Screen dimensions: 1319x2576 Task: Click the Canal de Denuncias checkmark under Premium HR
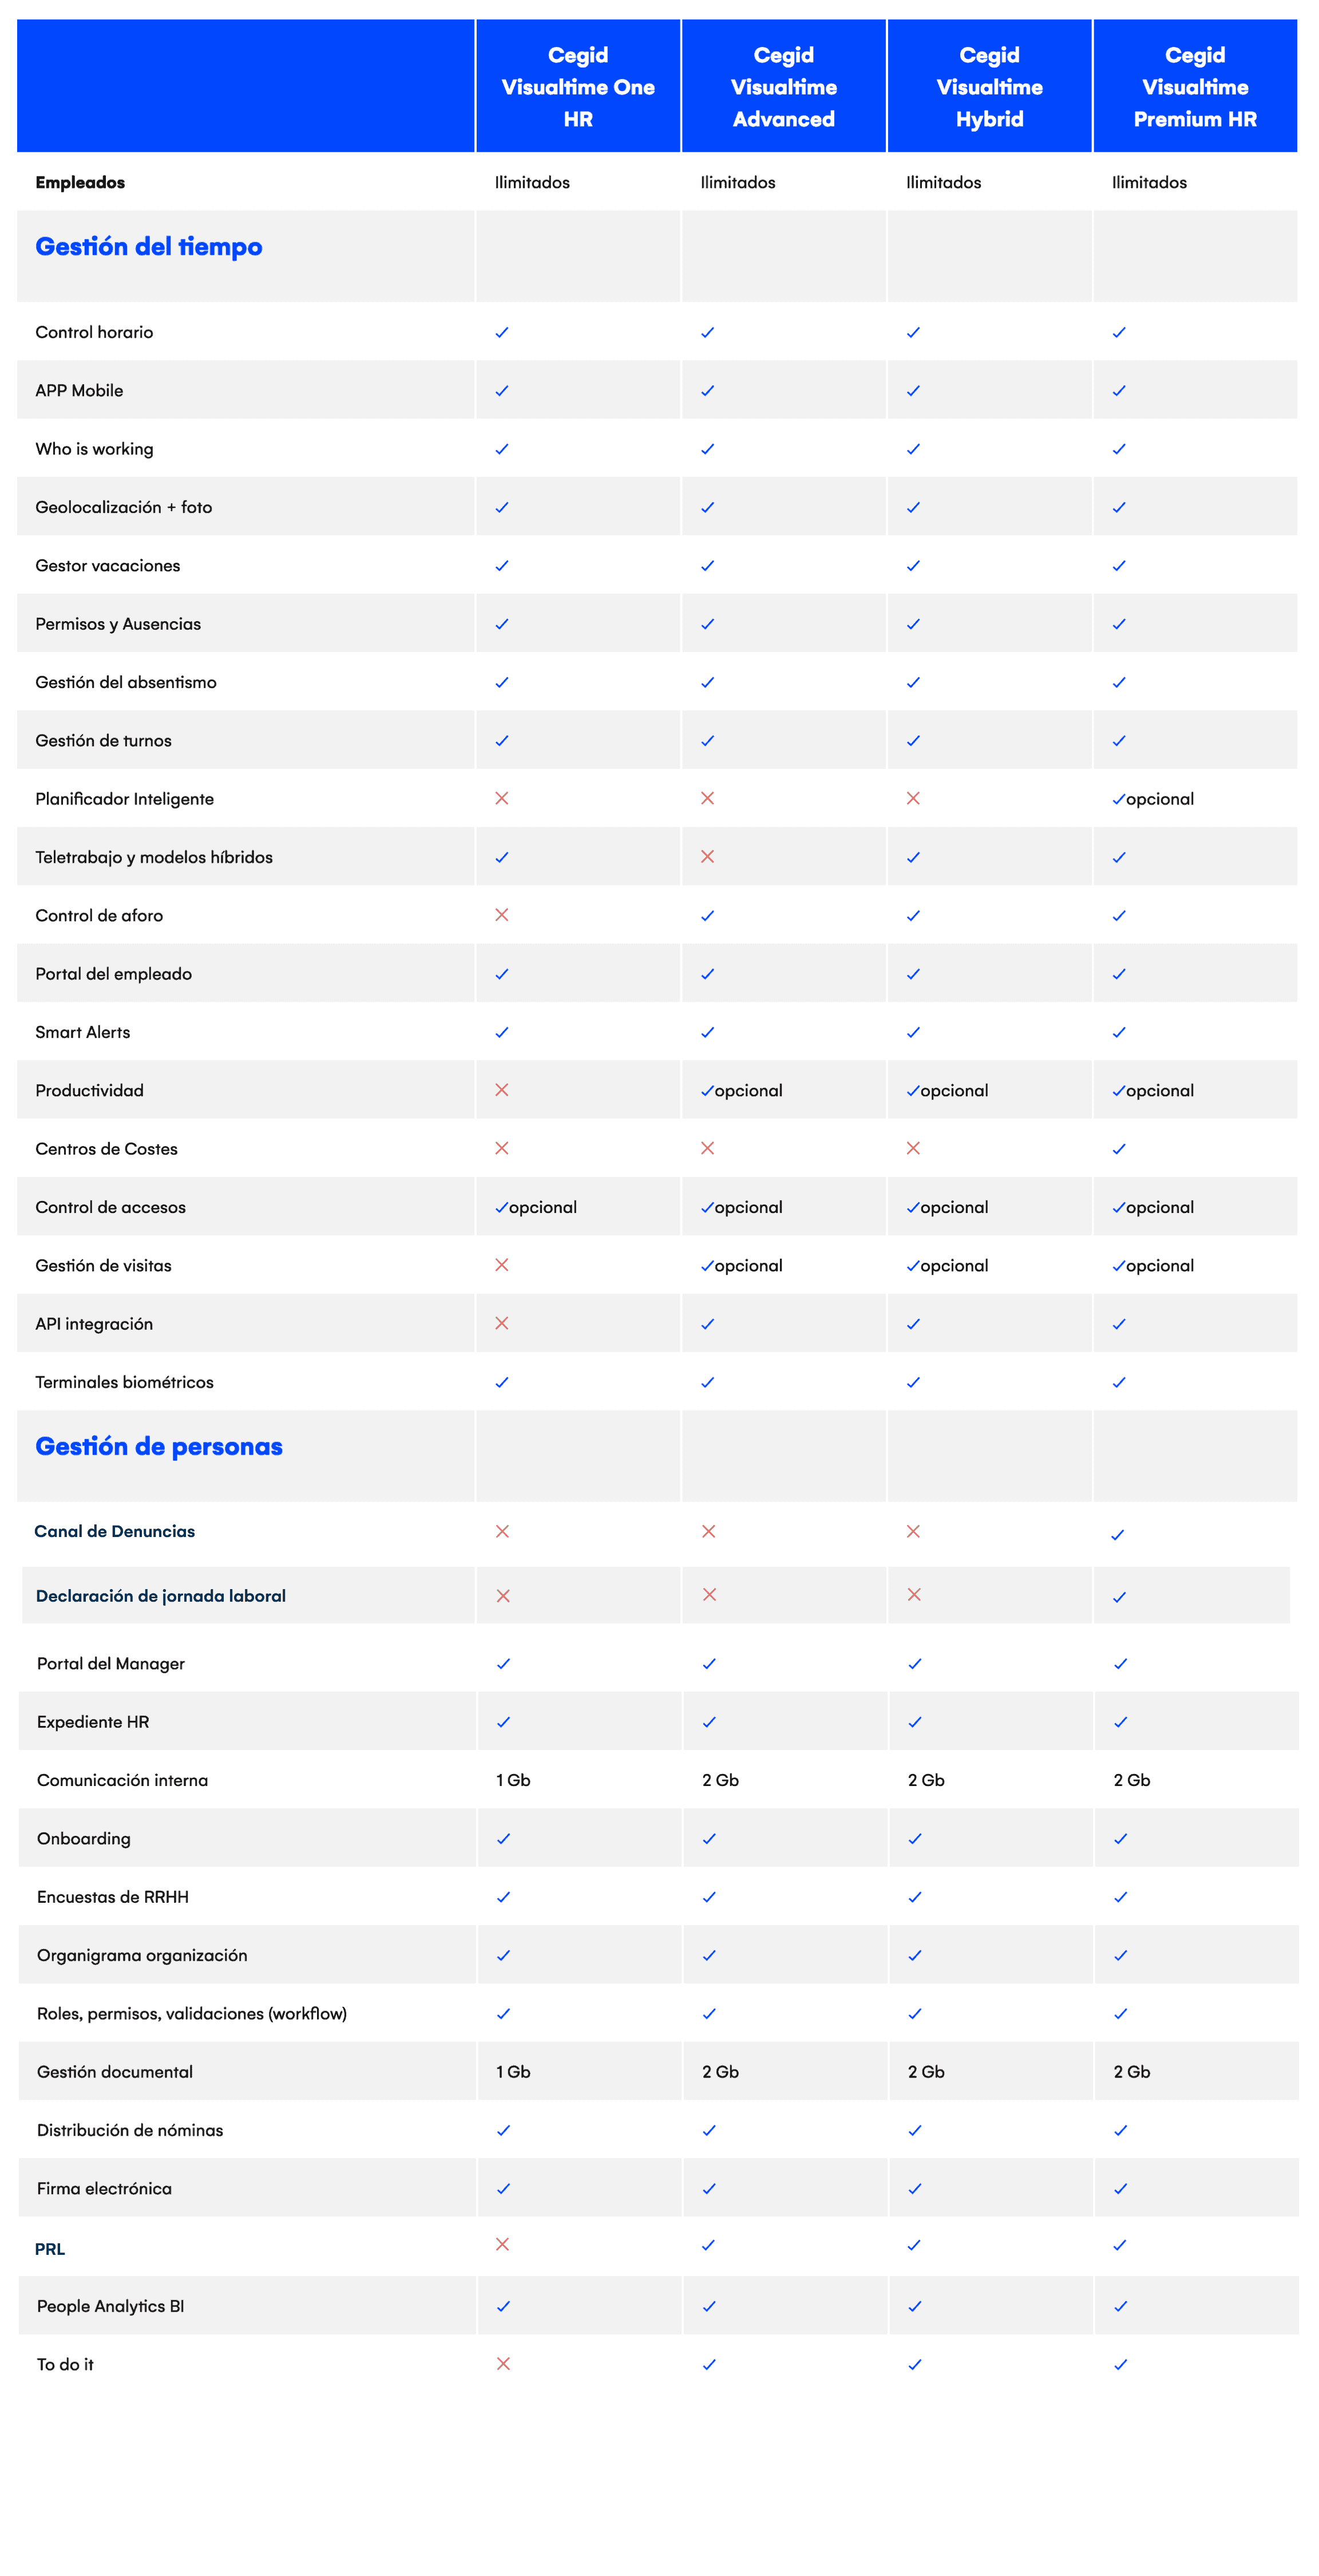1118,1535
